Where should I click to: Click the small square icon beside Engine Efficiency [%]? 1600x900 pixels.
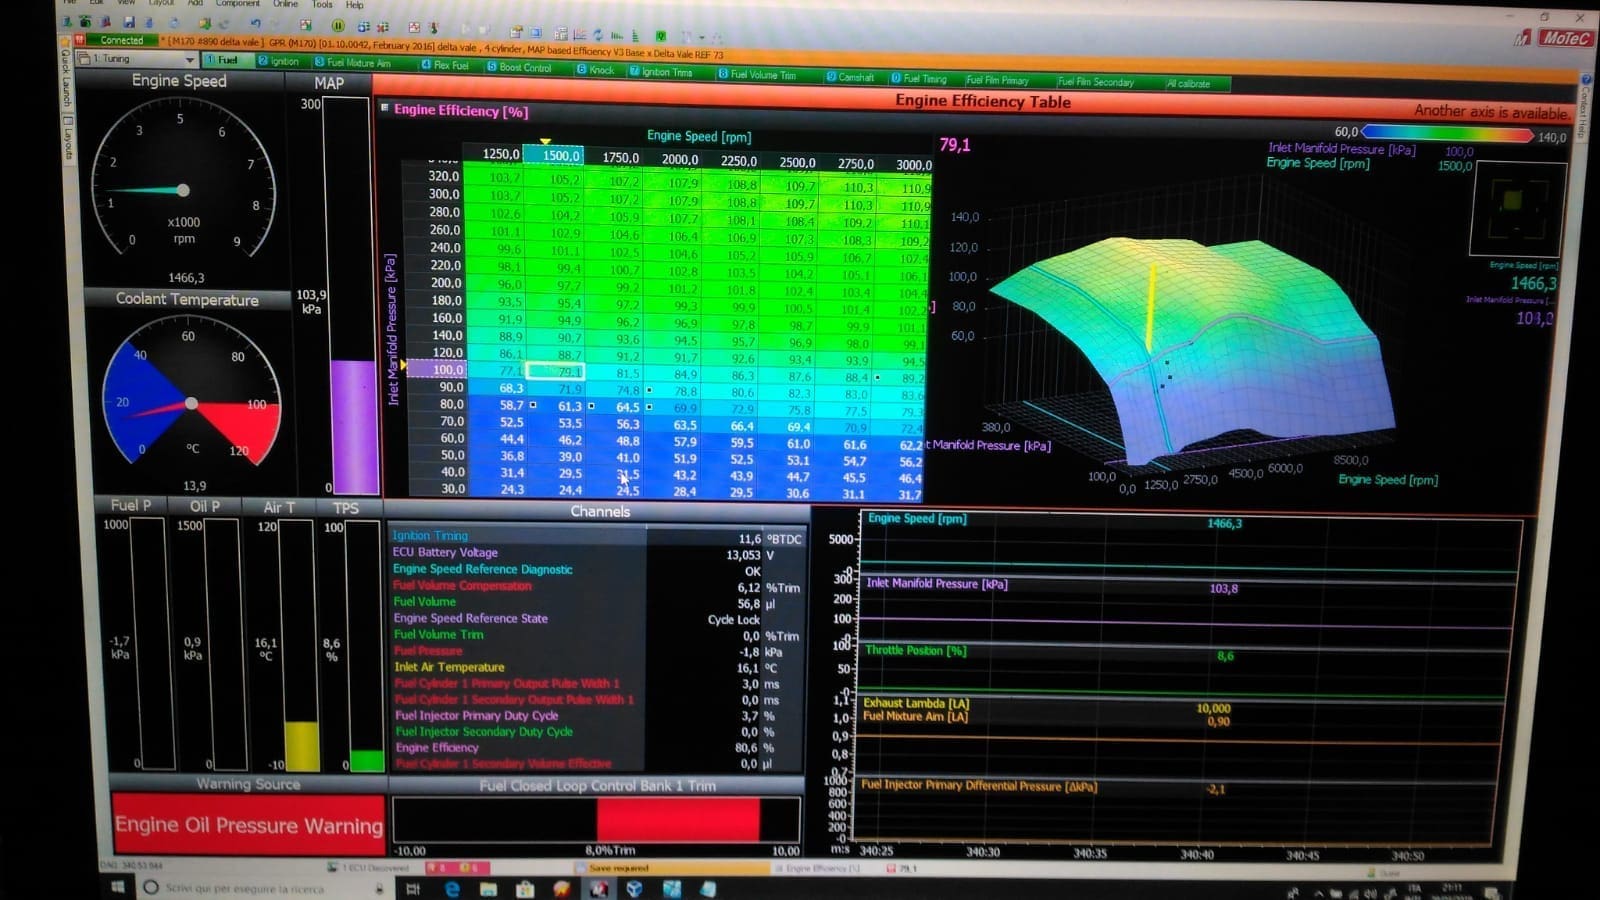click(384, 107)
